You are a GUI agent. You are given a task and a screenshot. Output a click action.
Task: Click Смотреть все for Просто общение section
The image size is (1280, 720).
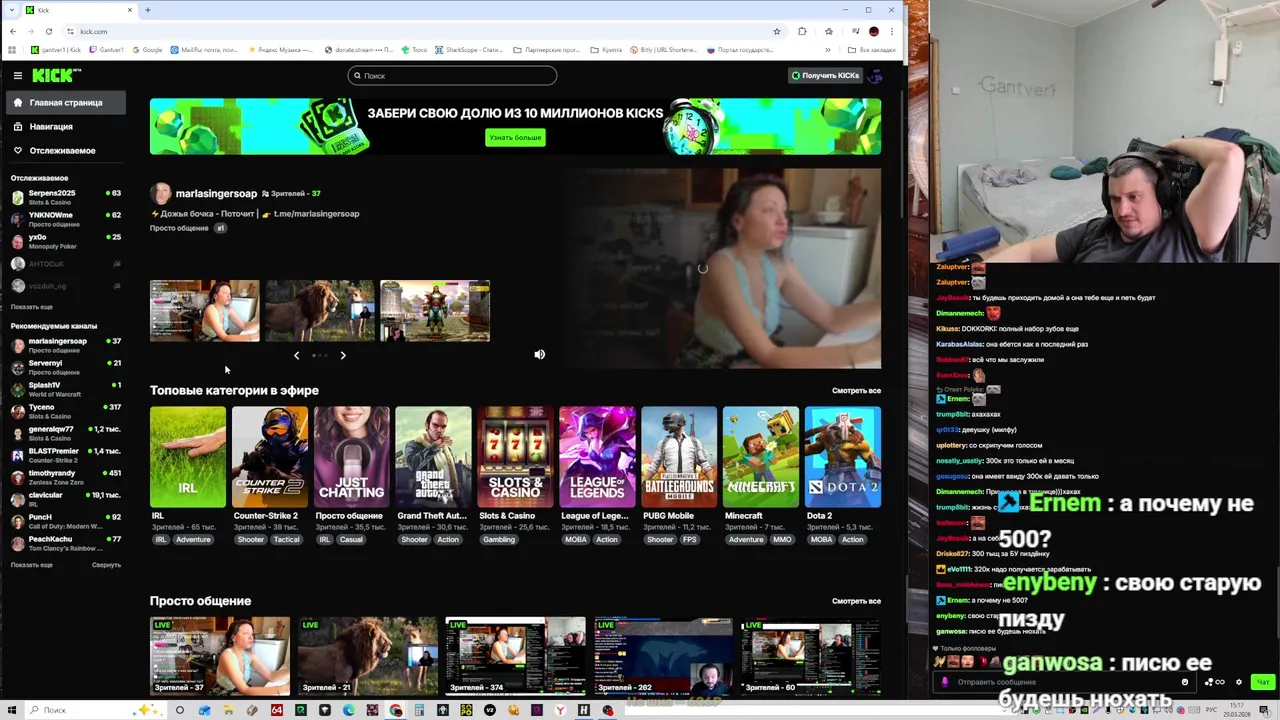coord(856,601)
